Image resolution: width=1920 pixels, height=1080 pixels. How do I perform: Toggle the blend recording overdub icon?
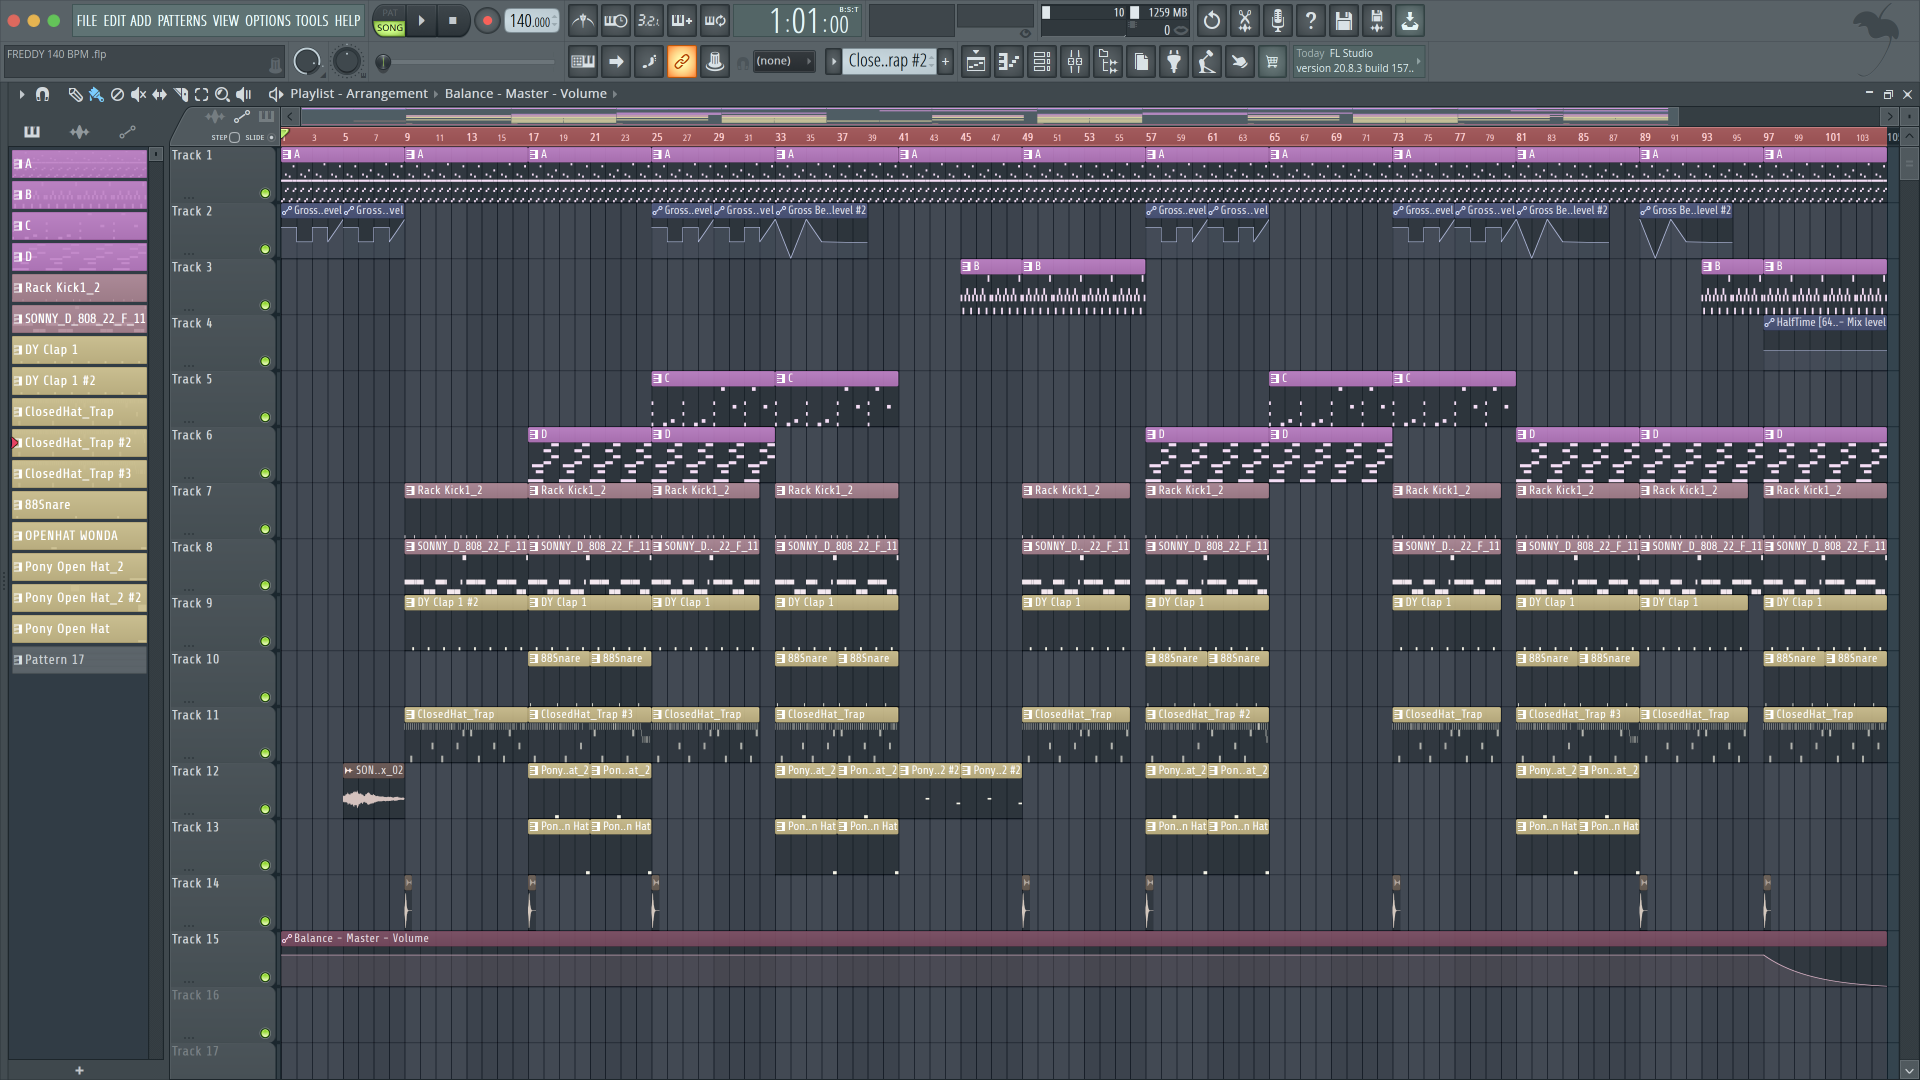pos(682,20)
